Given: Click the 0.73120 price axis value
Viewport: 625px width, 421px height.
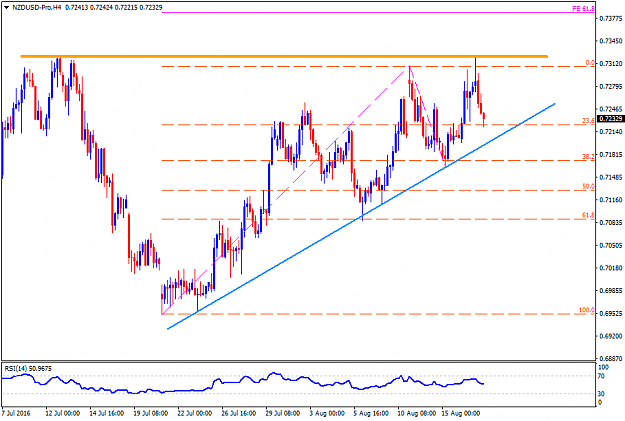Looking at the screenshot, I should (x=611, y=64).
